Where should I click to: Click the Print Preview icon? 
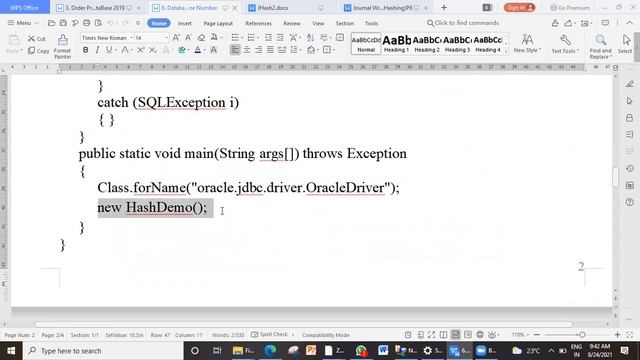tap(98, 23)
